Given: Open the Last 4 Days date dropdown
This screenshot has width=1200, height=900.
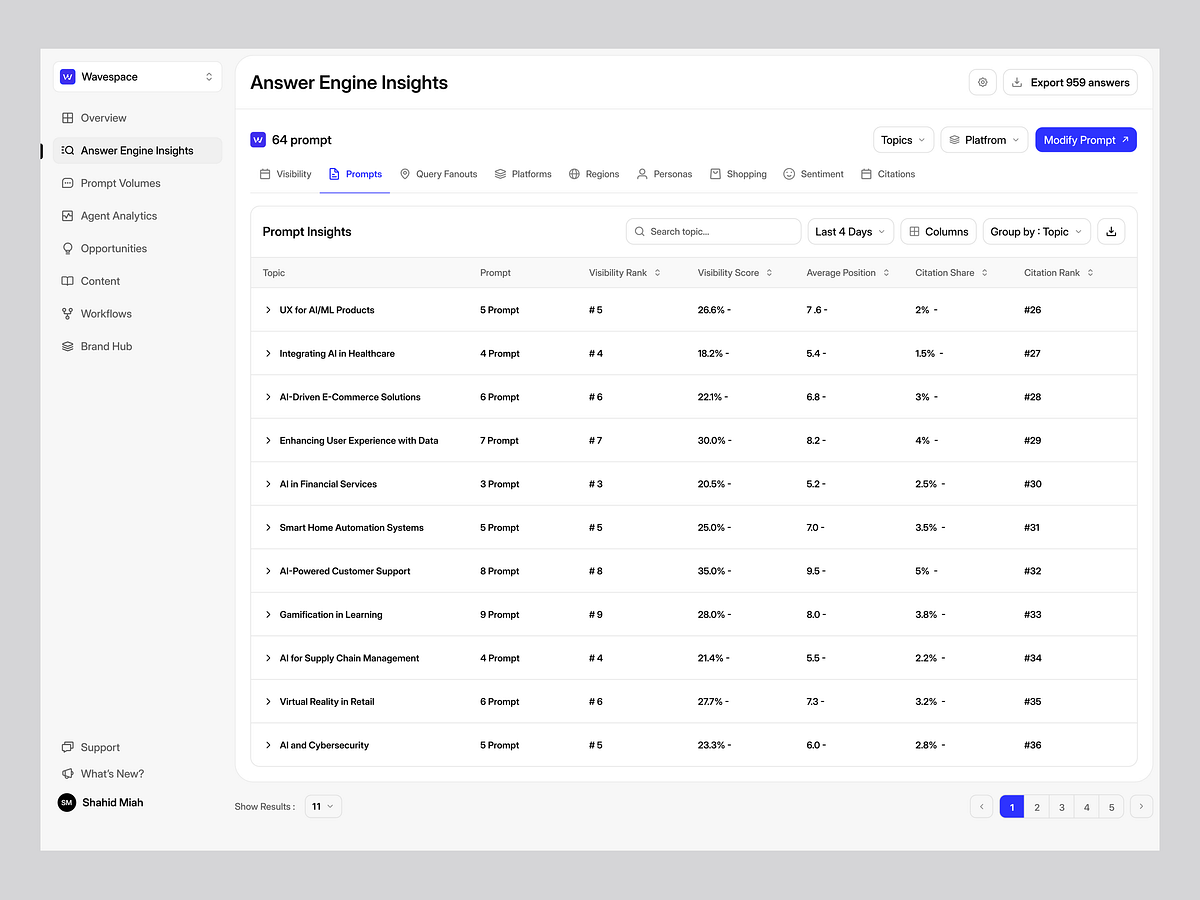Looking at the screenshot, I should click(x=850, y=231).
